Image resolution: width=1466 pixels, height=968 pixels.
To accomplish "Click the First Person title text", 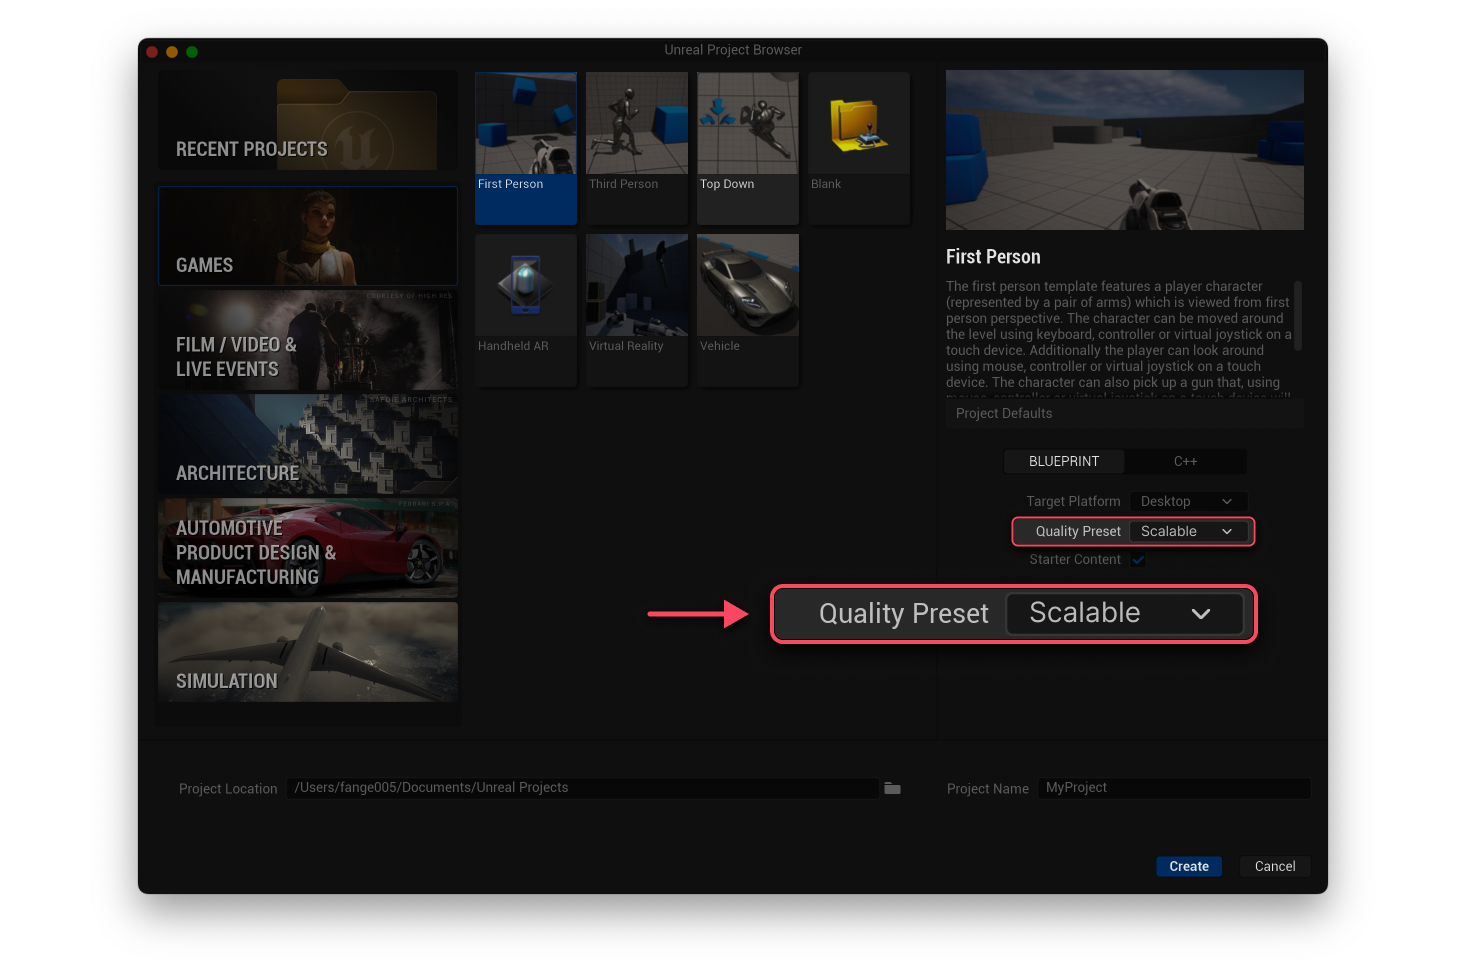I will point(993,257).
